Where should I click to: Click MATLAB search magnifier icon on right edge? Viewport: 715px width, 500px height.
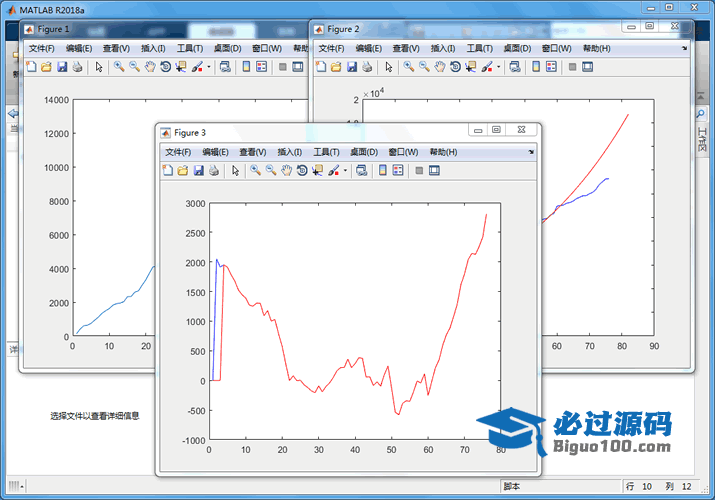(x=701, y=113)
